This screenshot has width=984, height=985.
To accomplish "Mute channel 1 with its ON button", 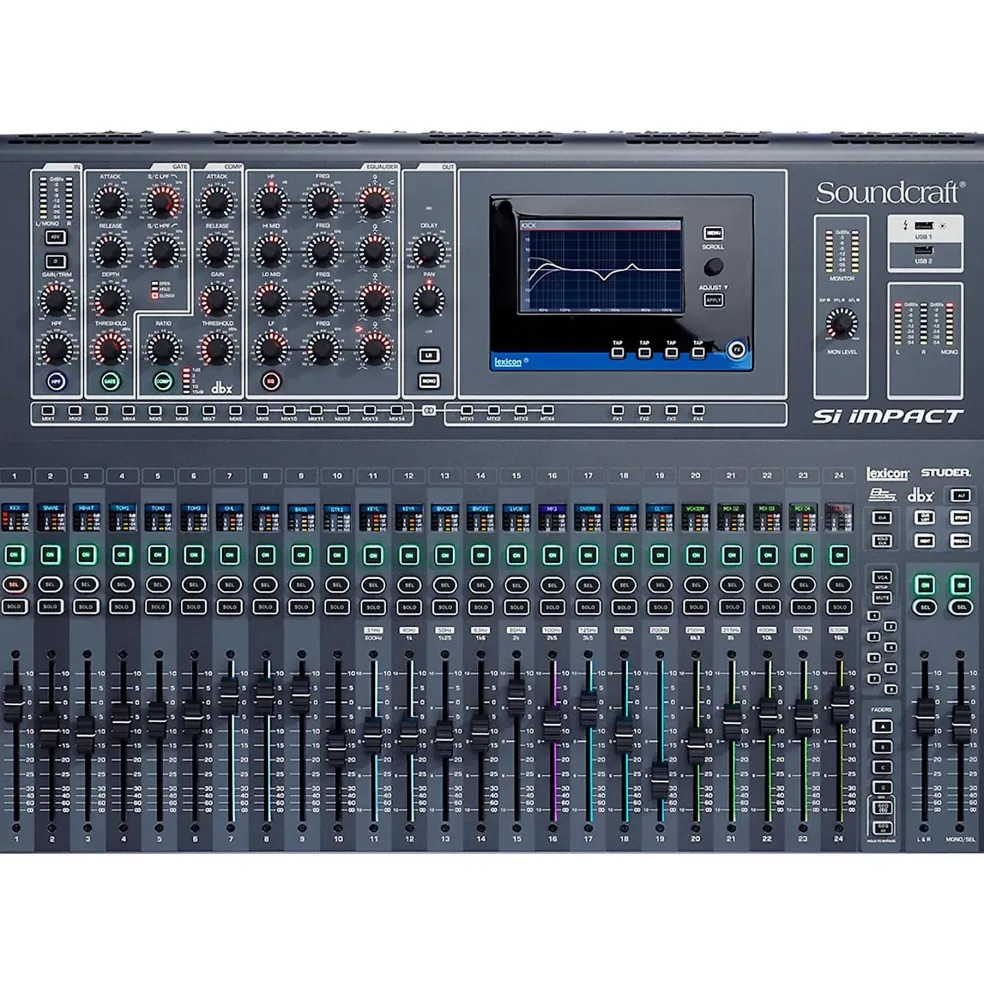I will click(x=14, y=555).
